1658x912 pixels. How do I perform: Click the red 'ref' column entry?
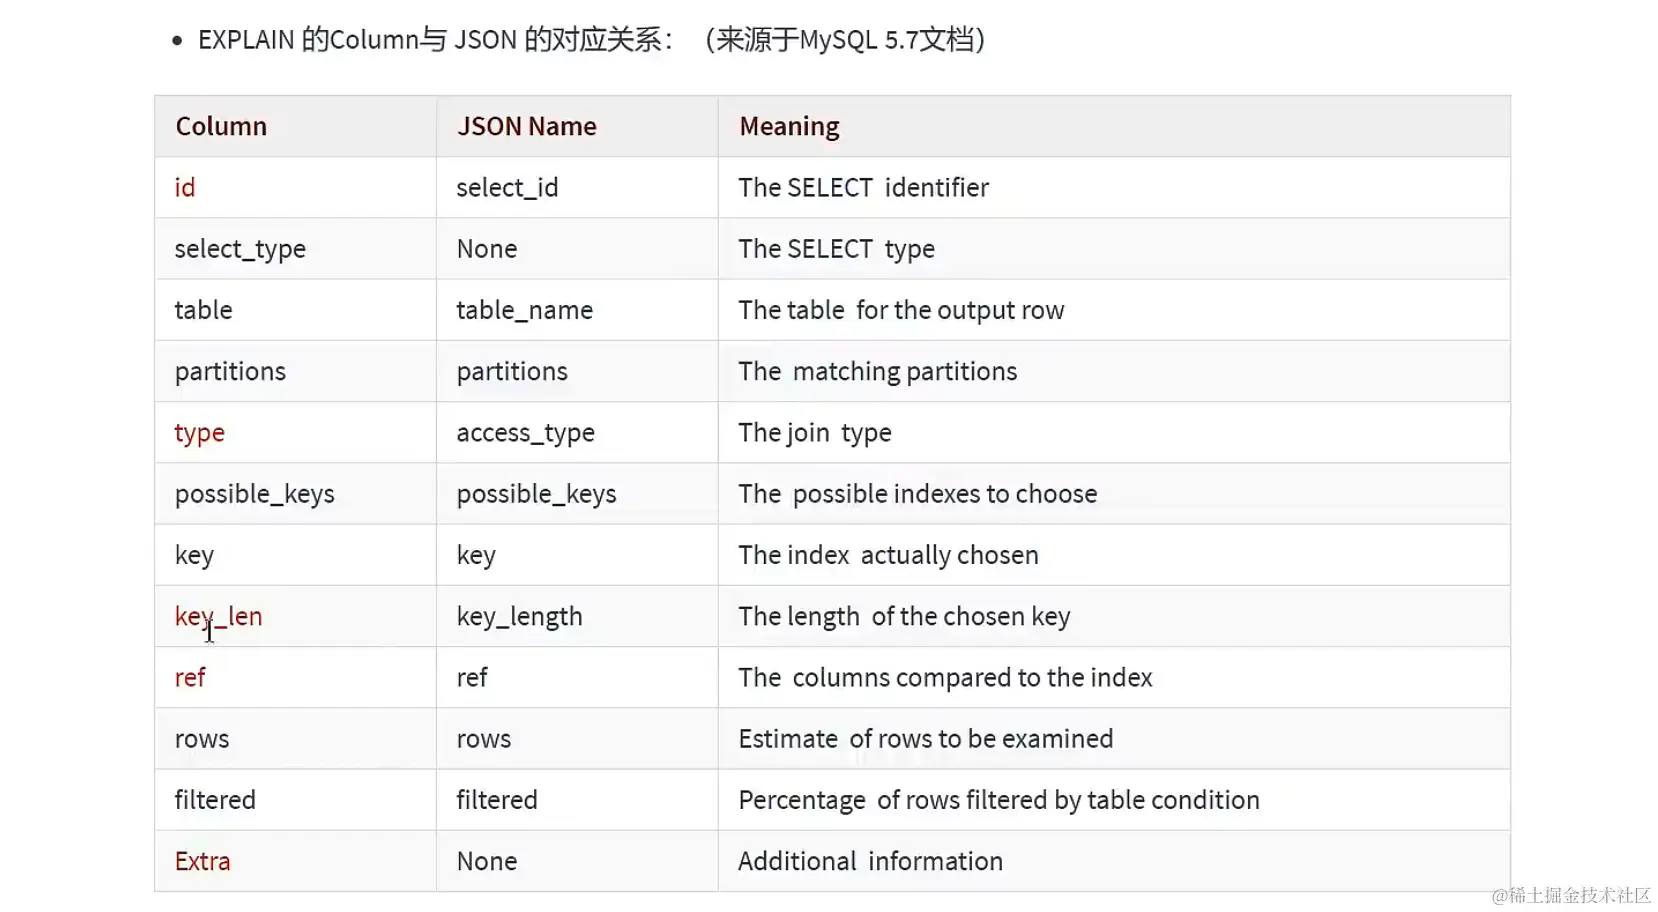[x=190, y=678]
